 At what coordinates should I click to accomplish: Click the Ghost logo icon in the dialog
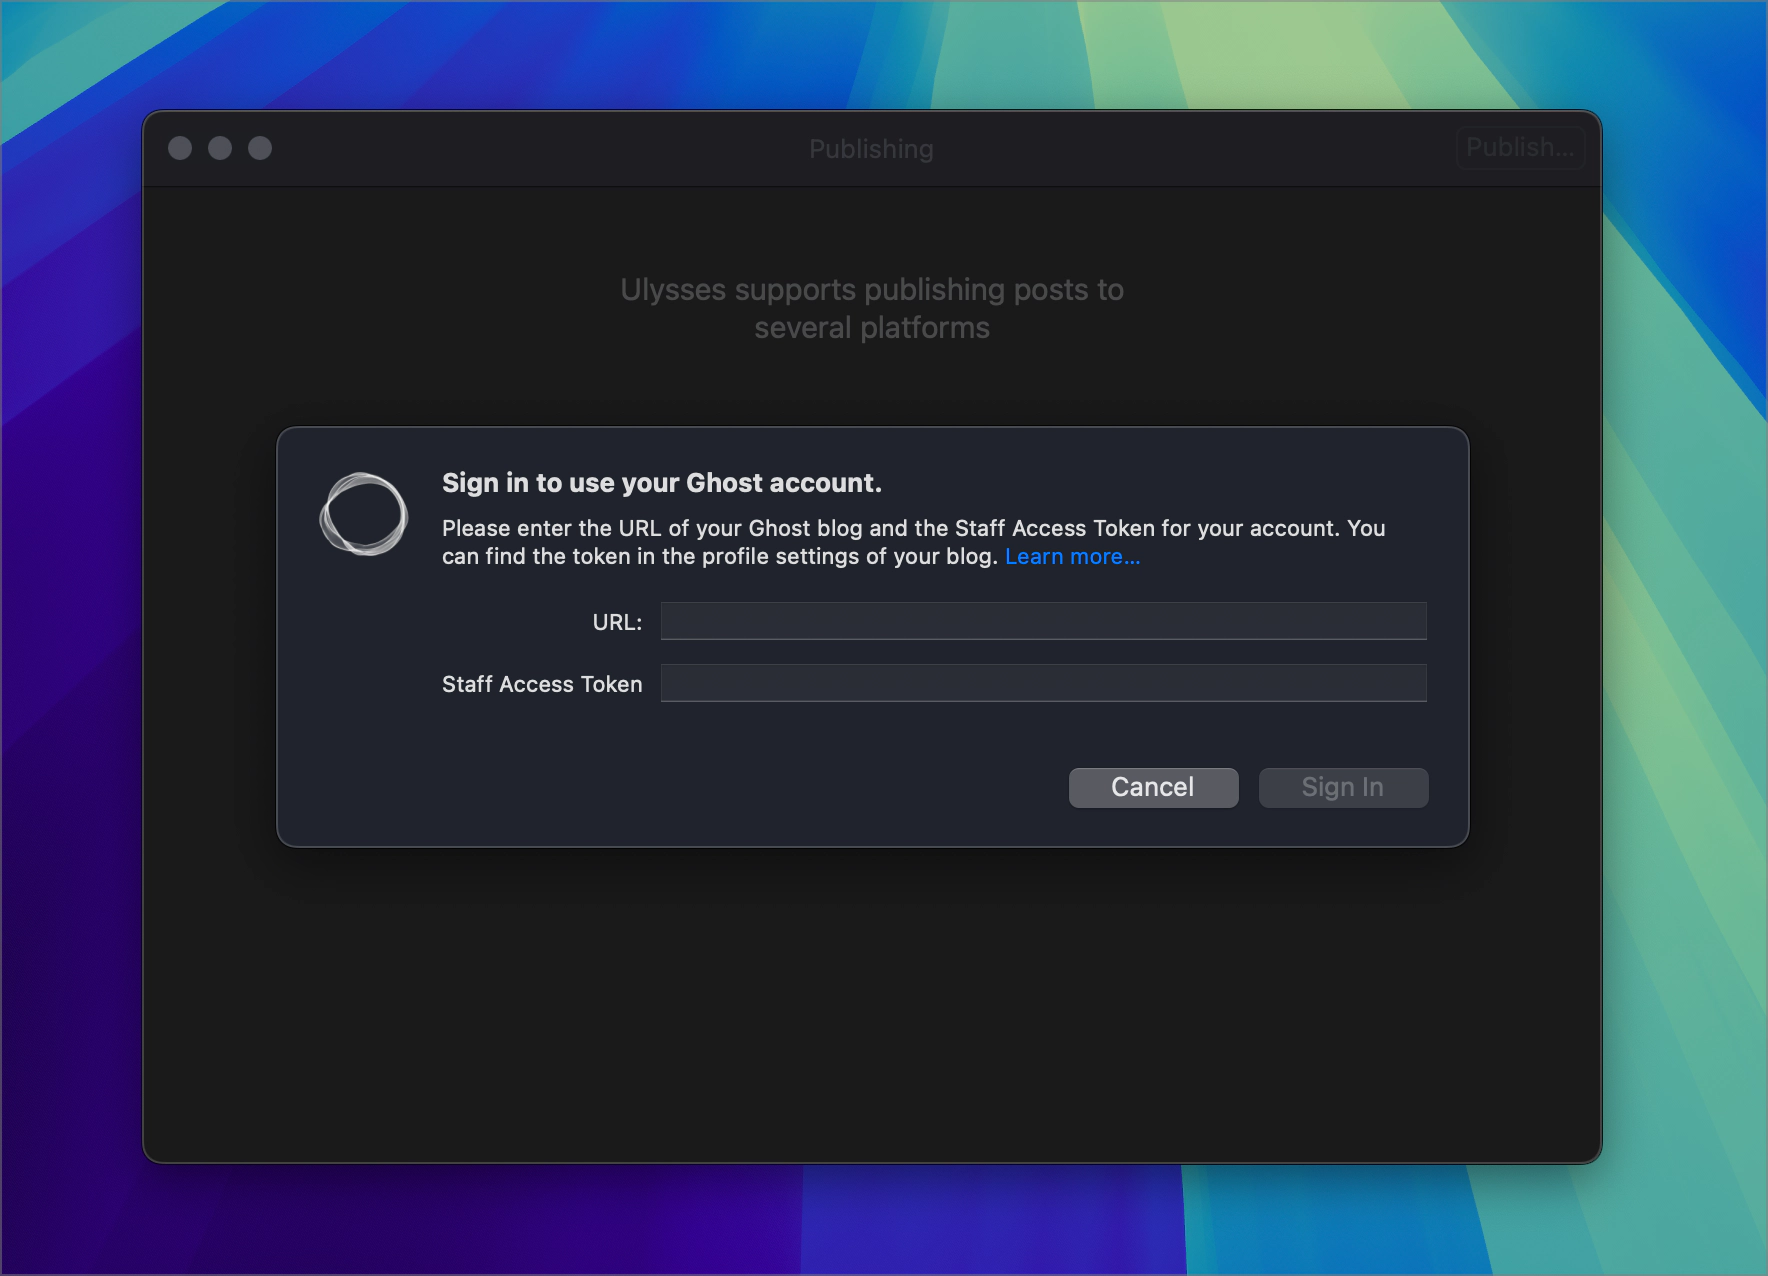pyautogui.click(x=363, y=514)
